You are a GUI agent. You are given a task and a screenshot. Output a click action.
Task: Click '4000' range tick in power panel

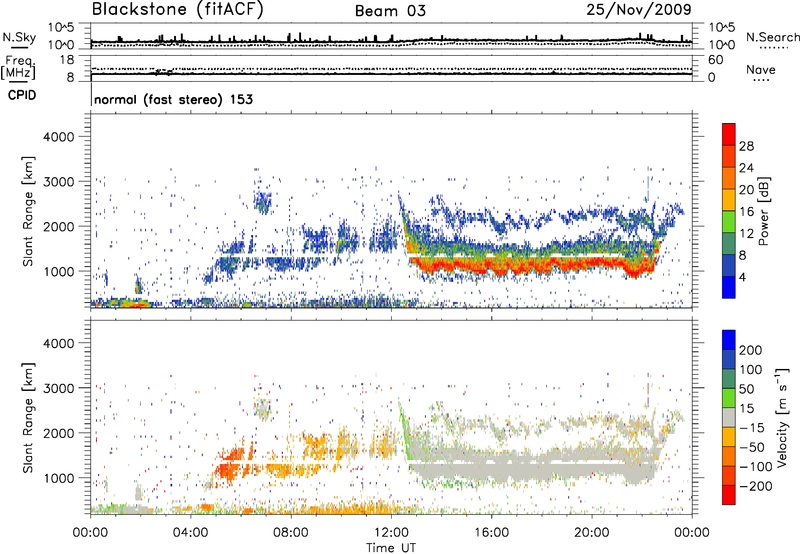pos(58,137)
